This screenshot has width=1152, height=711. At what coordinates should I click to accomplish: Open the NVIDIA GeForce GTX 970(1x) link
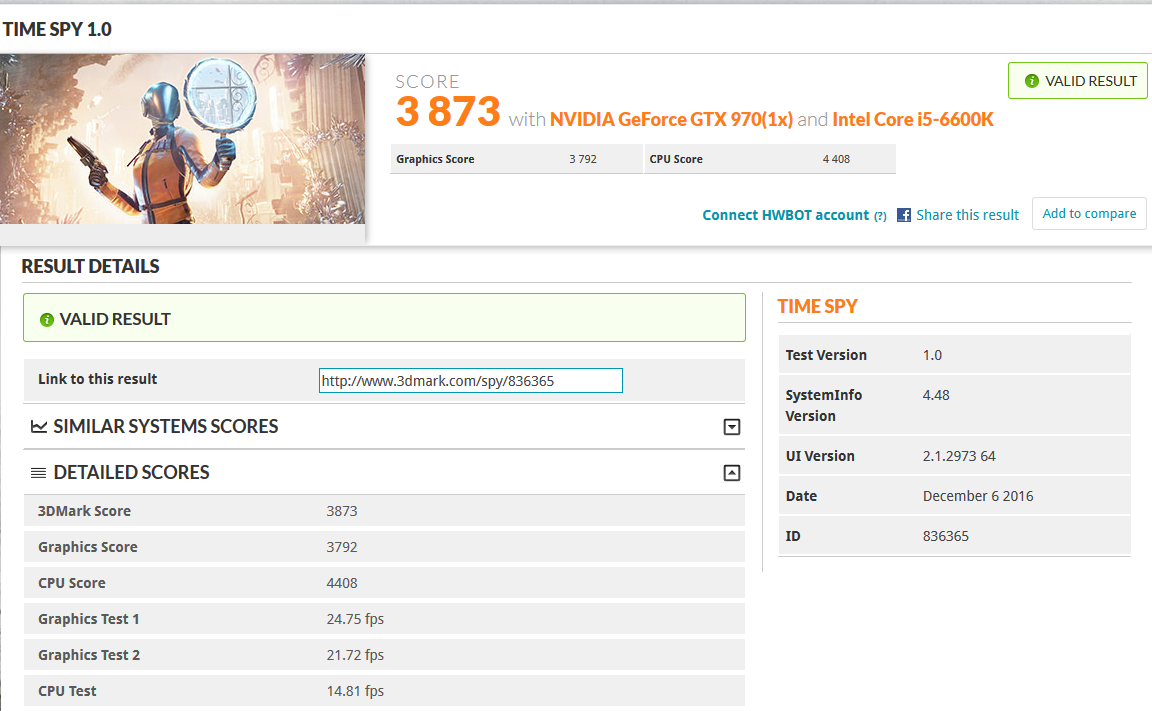[672, 119]
